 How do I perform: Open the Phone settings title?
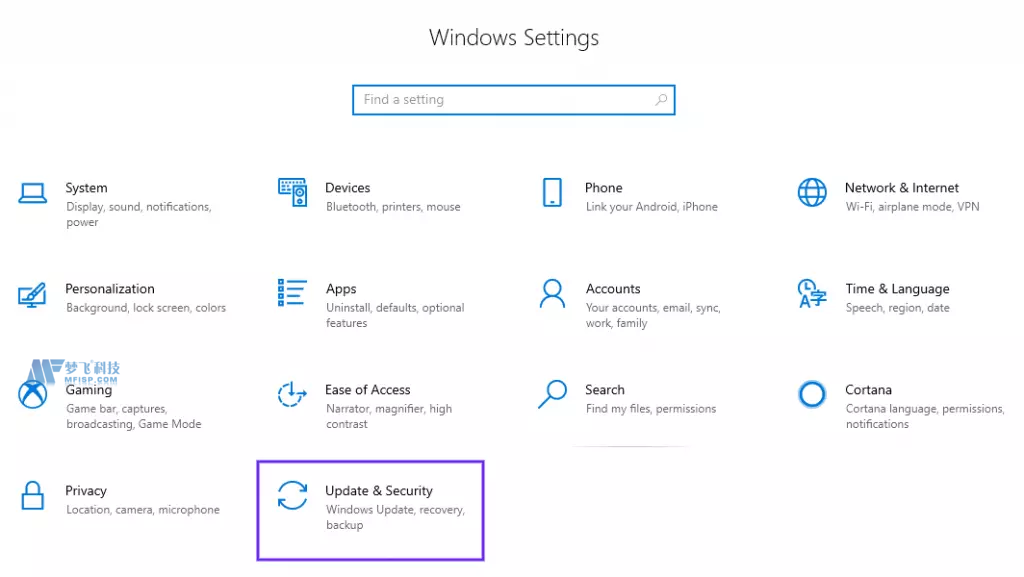[x=603, y=188]
